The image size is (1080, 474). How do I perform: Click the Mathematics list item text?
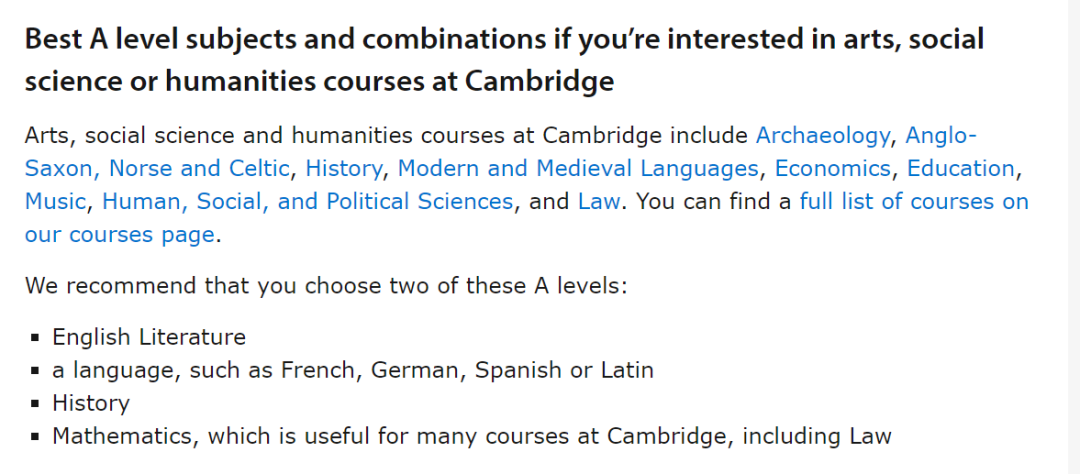tap(472, 436)
